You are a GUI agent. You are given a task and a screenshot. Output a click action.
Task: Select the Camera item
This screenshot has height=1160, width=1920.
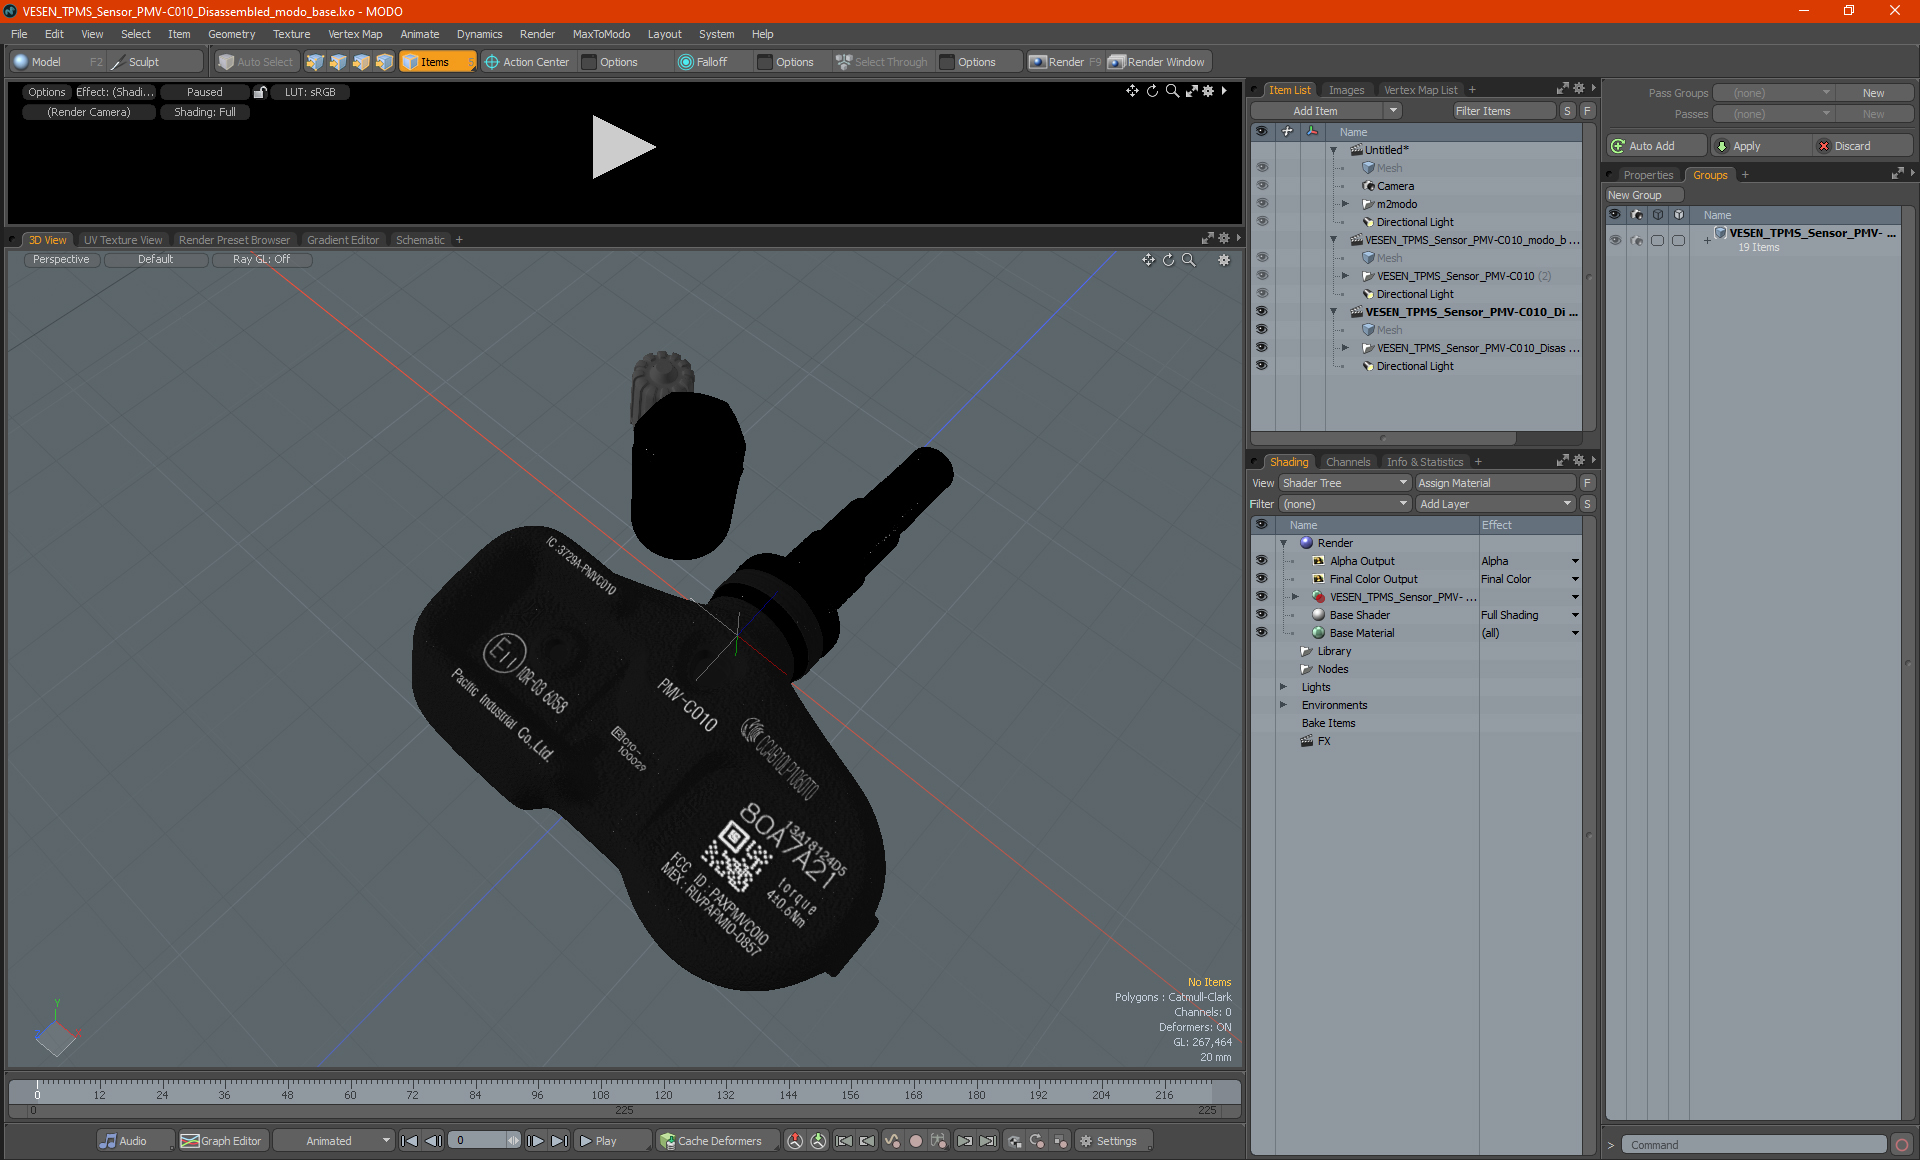click(1395, 186)
